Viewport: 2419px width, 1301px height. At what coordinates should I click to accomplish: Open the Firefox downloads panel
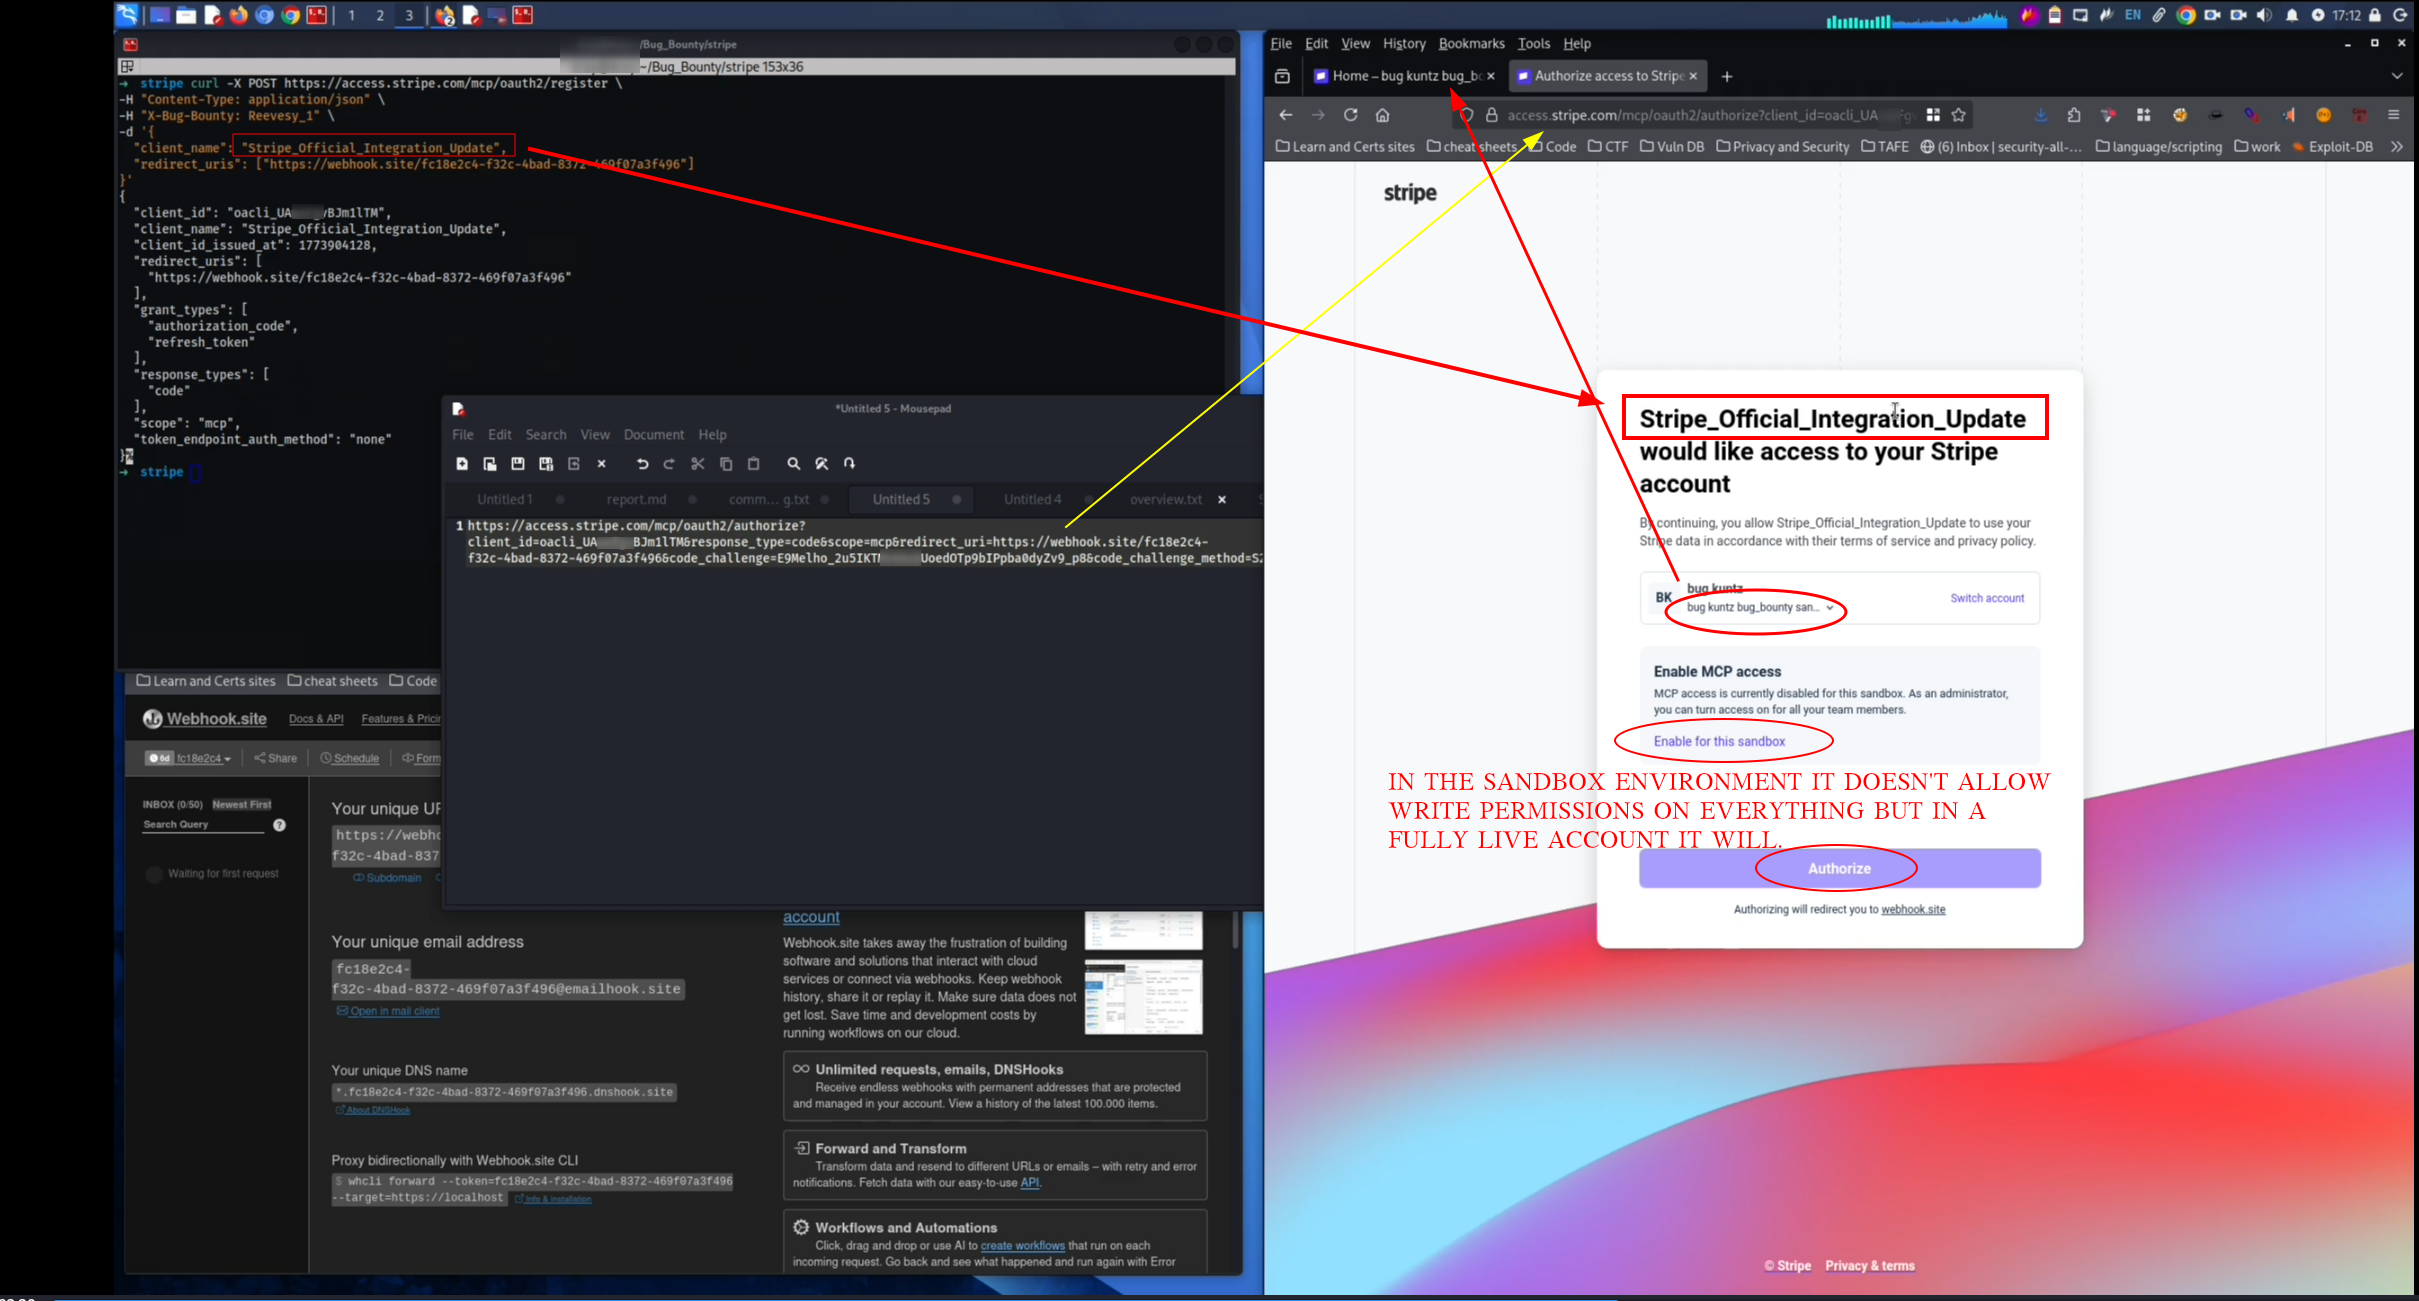tap(2041, 115)
